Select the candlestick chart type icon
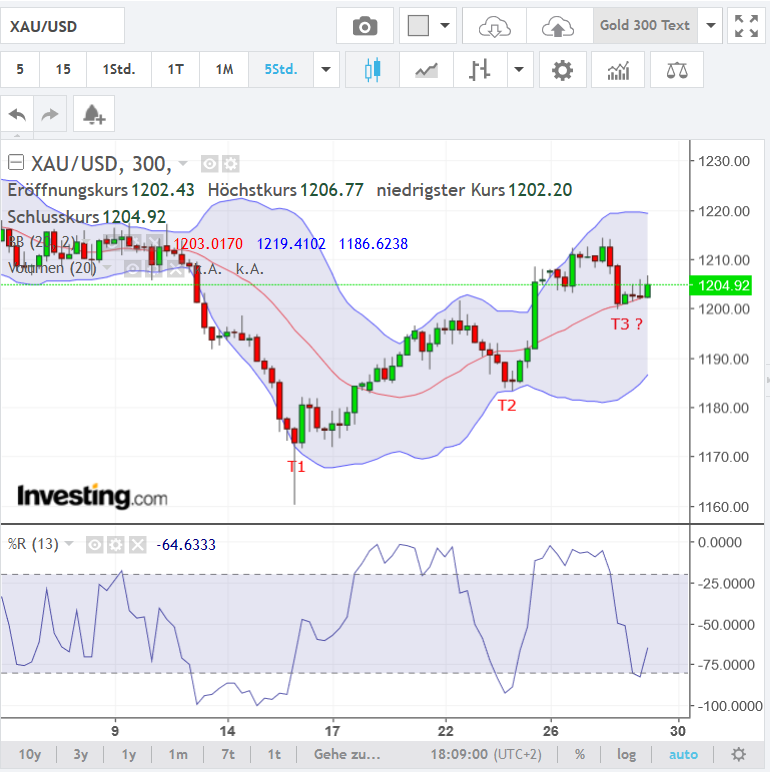This screenshot has height=772, width=770. 374,70
